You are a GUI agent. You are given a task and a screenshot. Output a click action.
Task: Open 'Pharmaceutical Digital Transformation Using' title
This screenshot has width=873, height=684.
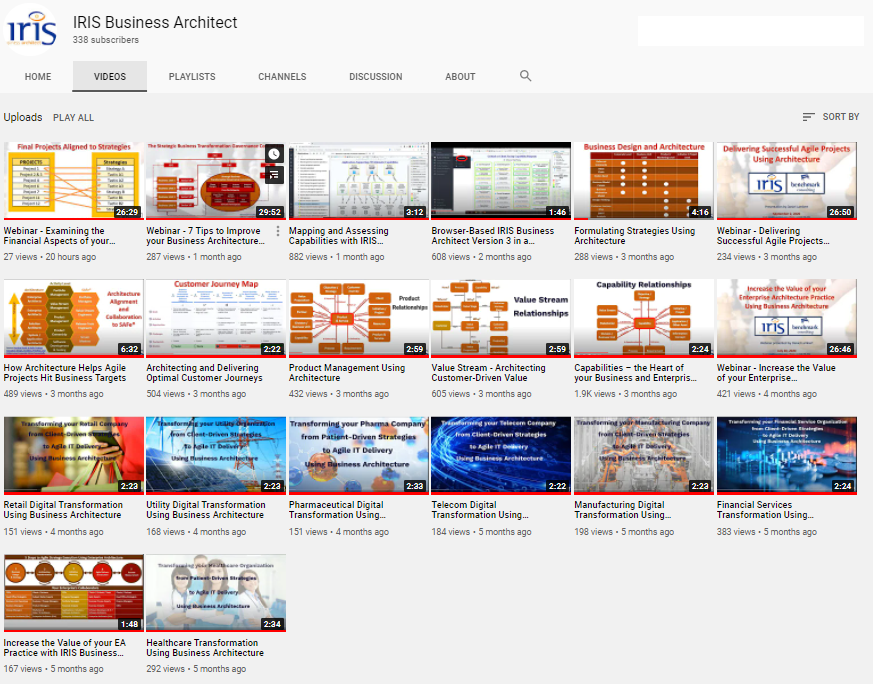(x=337, y=510)
